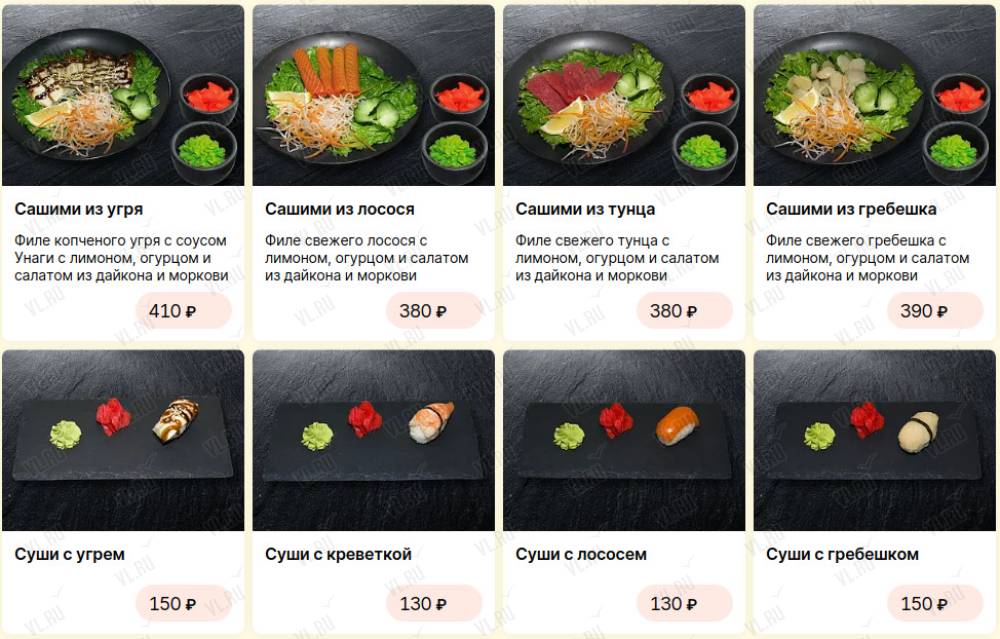Viewport: 1000px width, 639px height.
Task: Add Суши с гребешком via its 150 ₽ button
Action: point(936,603)
